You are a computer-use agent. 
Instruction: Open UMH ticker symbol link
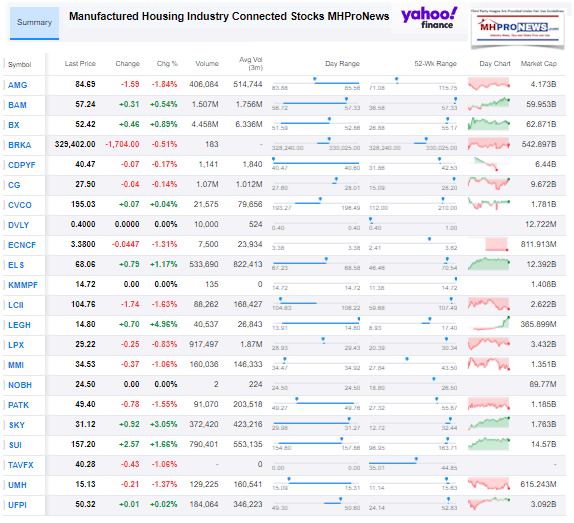[17, 485]
